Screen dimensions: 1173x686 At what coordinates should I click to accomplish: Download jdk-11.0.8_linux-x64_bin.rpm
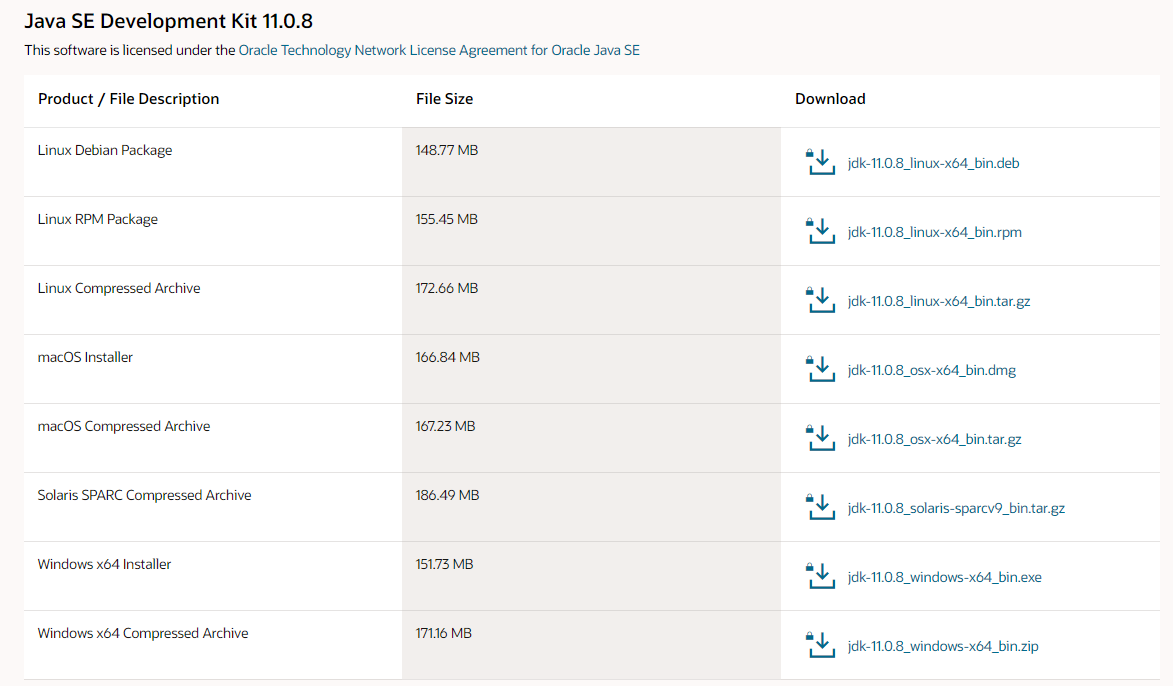click(934, 232)
